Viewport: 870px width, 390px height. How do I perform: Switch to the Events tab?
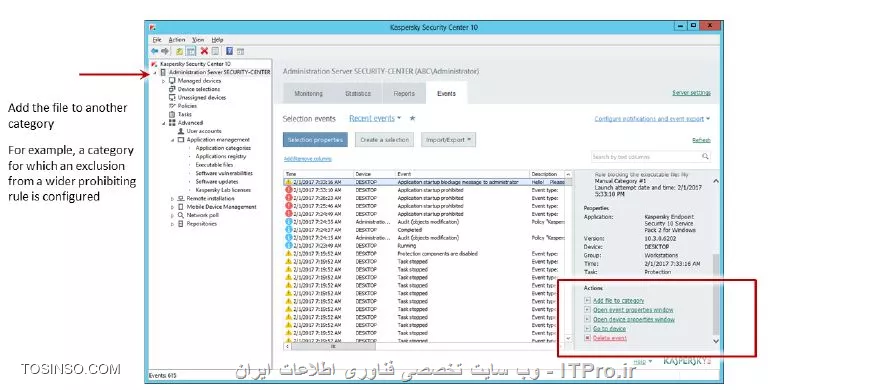coord(446,93)
